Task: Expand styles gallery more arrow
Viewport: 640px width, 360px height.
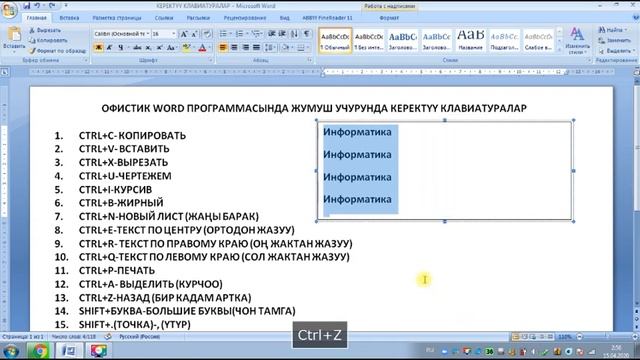Action: point(560,50)
